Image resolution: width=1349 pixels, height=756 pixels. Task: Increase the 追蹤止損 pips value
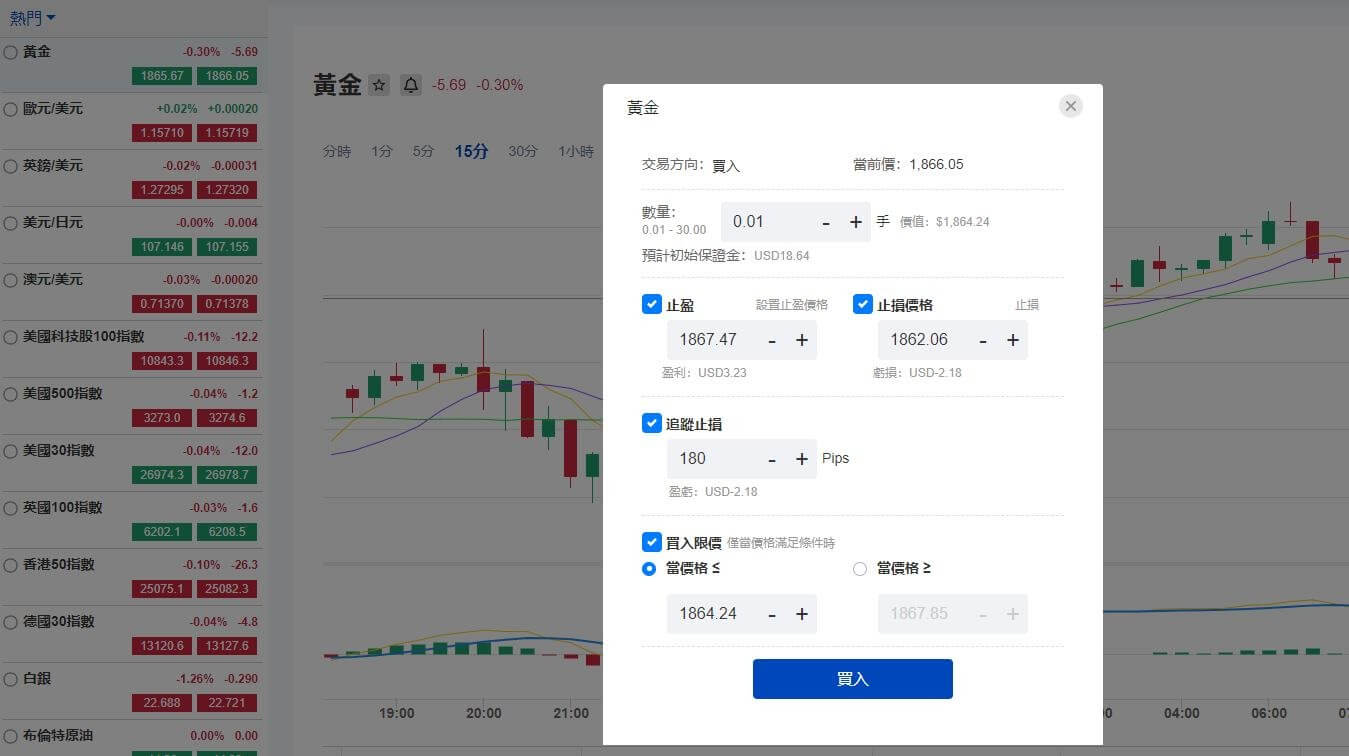[x=802, y=459]
